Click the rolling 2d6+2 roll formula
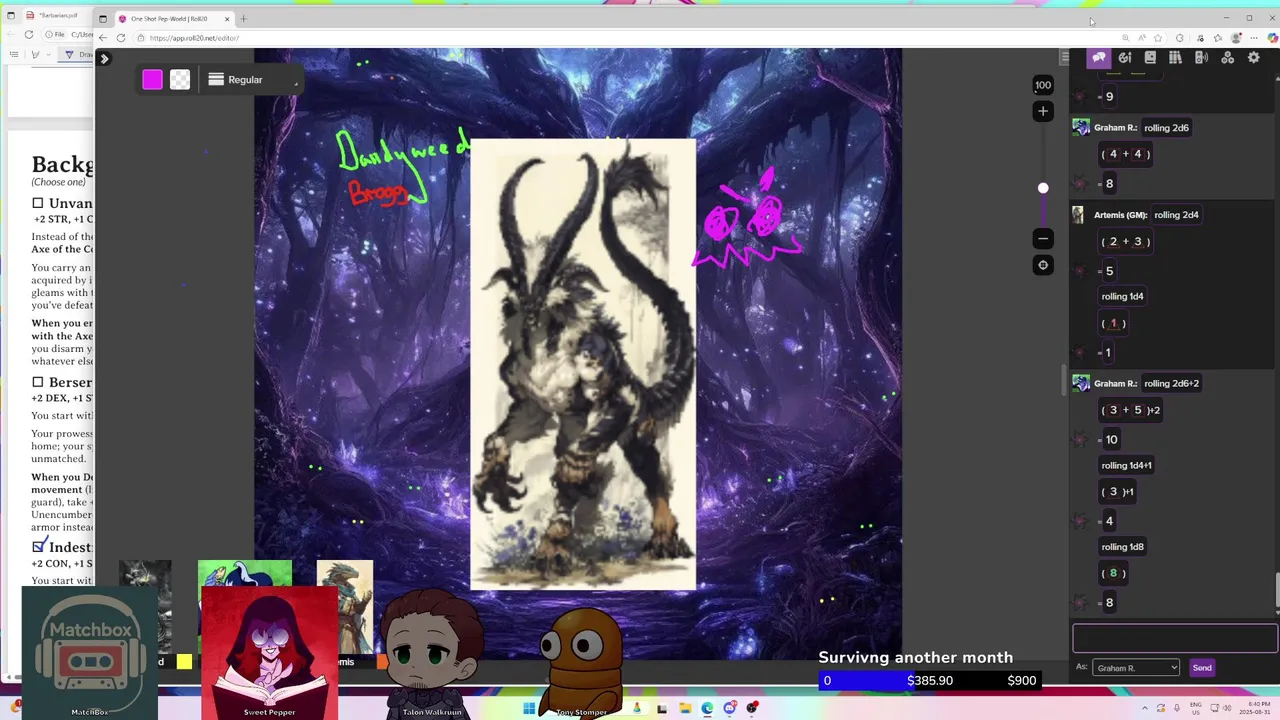Viewport: 1280px width, 720px height. coord(1171,383)
